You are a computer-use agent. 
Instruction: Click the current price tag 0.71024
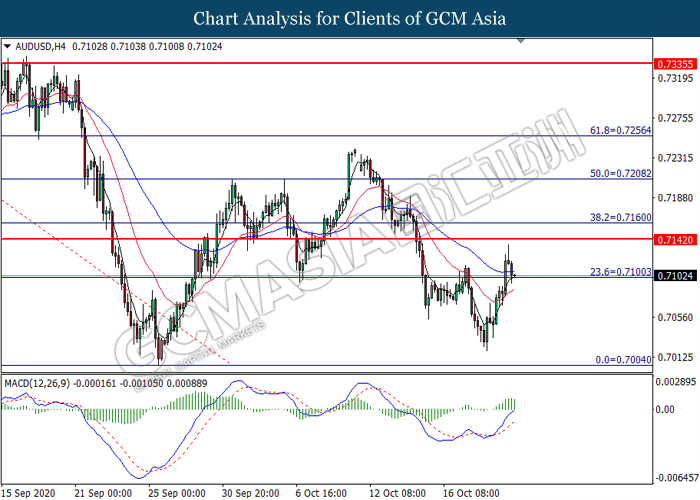[x=675, y=276]
